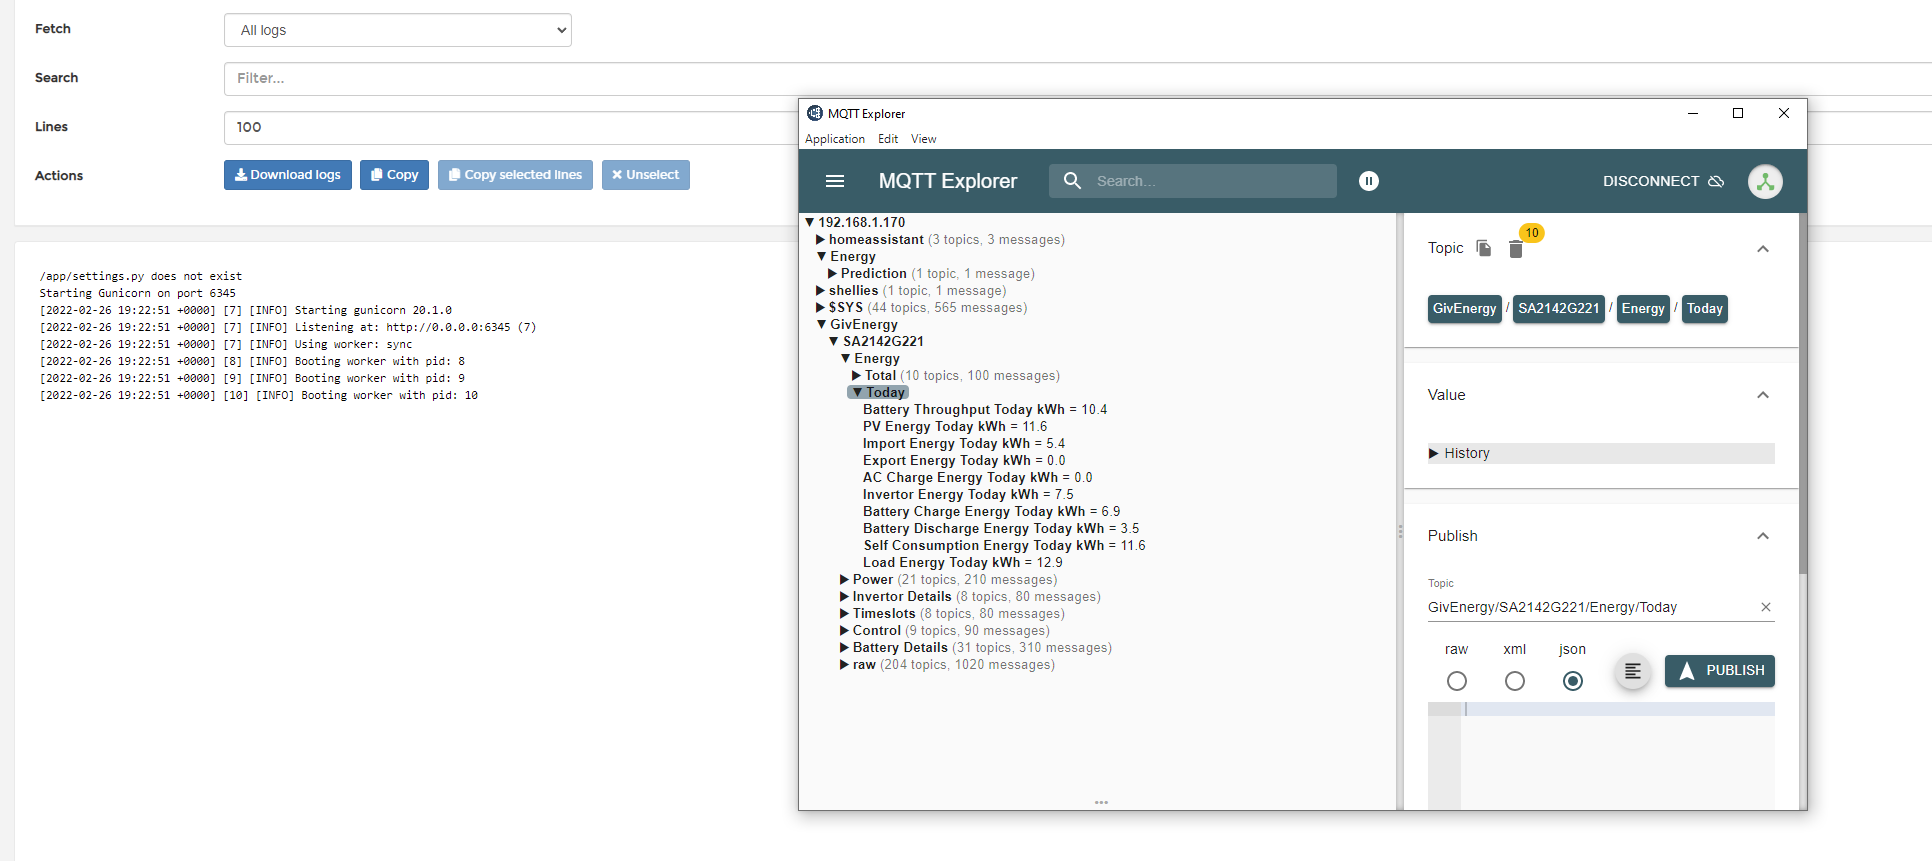Select the raw payload format radio

tap(1457, 681)
